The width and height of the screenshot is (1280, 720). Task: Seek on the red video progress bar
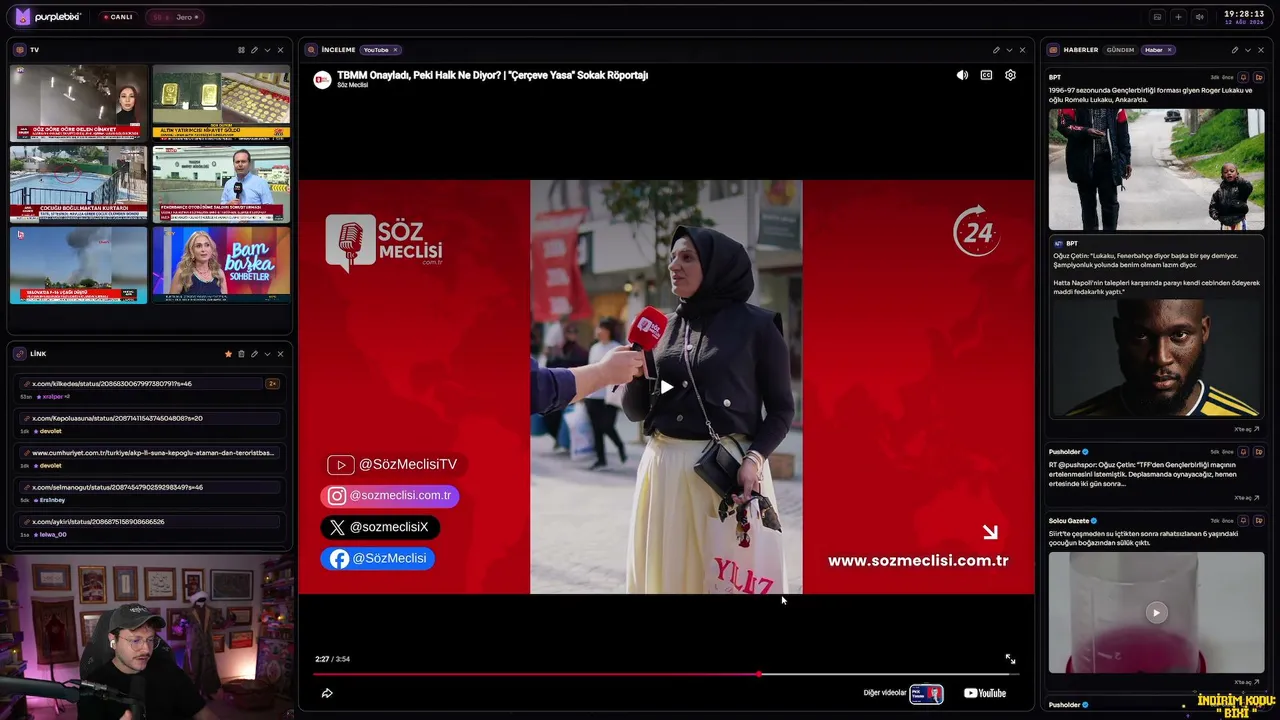point(666,674)
